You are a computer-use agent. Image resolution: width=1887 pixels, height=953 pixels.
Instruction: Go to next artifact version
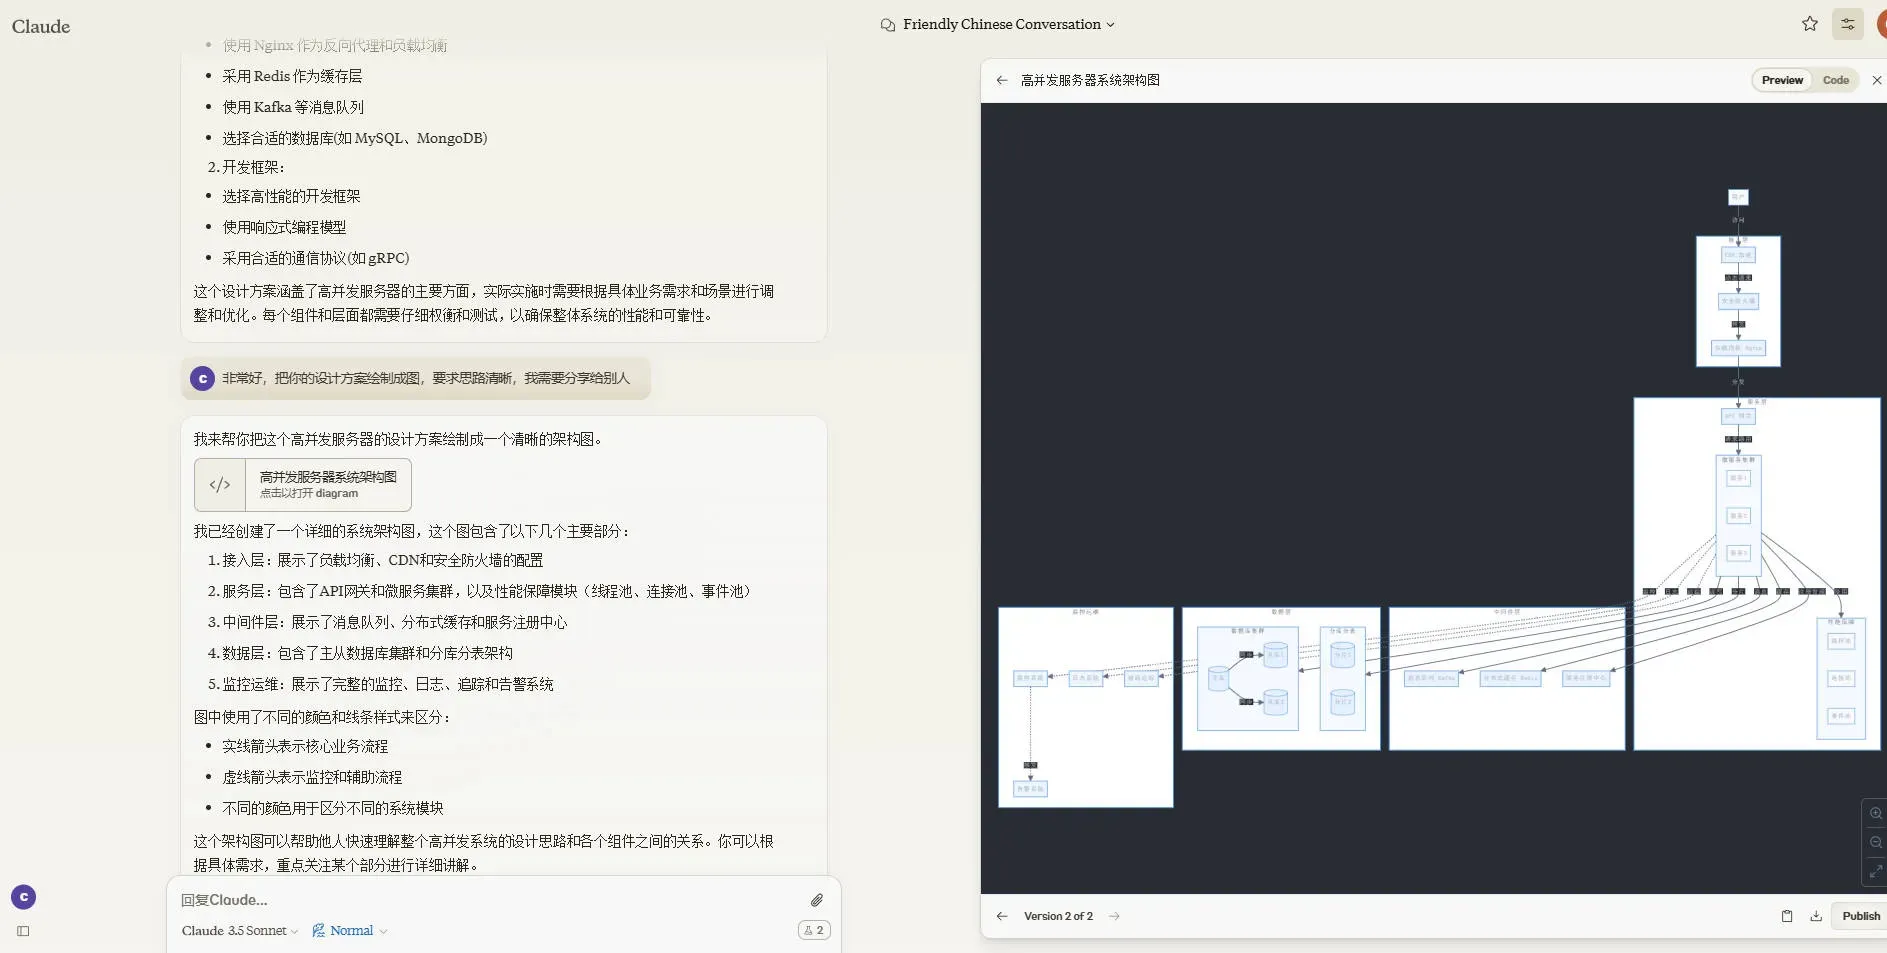pos(1114,916)
